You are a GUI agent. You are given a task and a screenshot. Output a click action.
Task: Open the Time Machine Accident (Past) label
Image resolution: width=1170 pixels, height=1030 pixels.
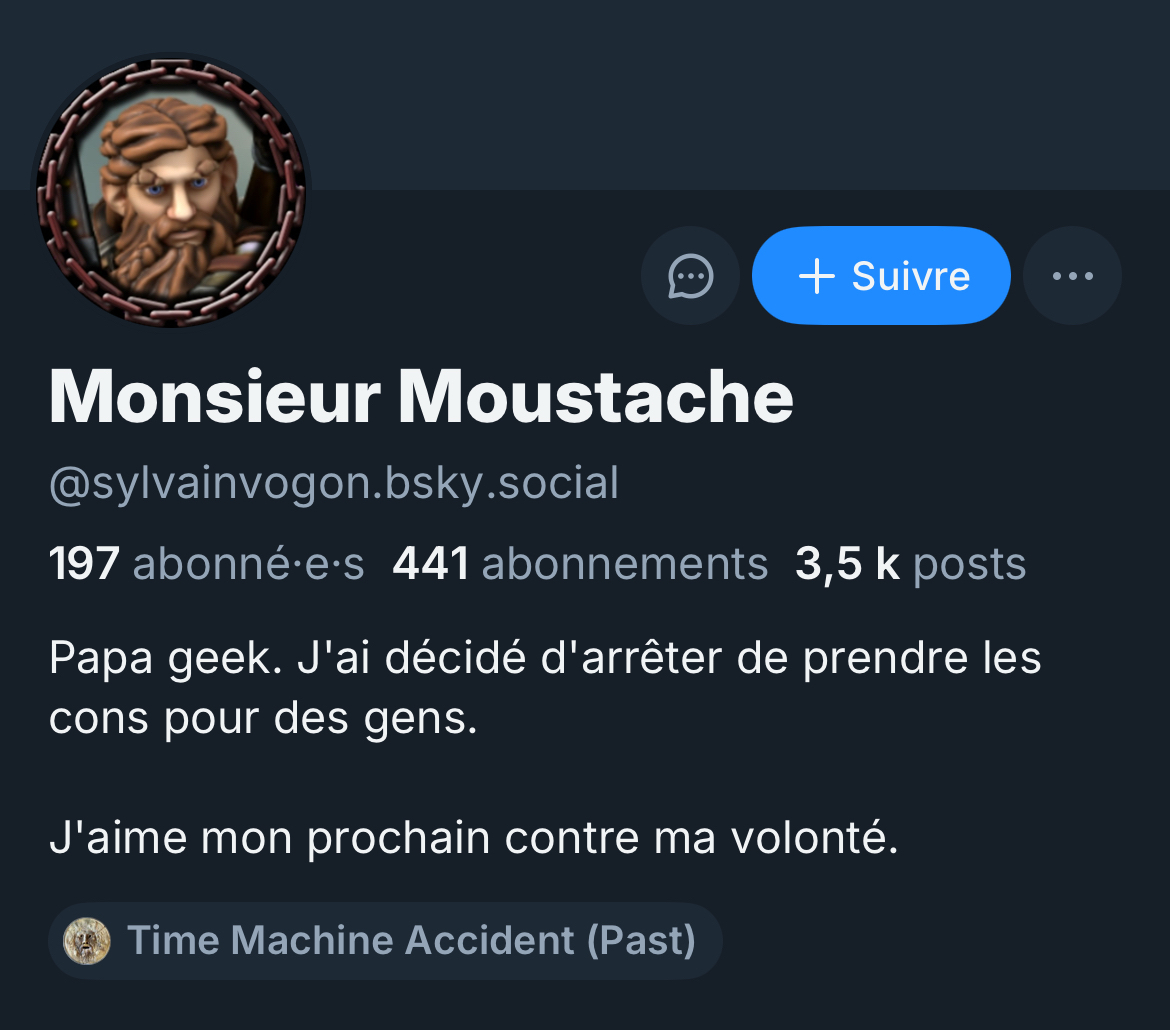[410, 941]
